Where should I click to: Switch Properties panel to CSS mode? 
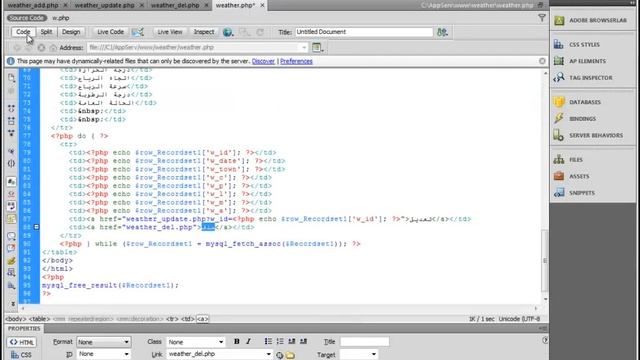click(21, 355)
